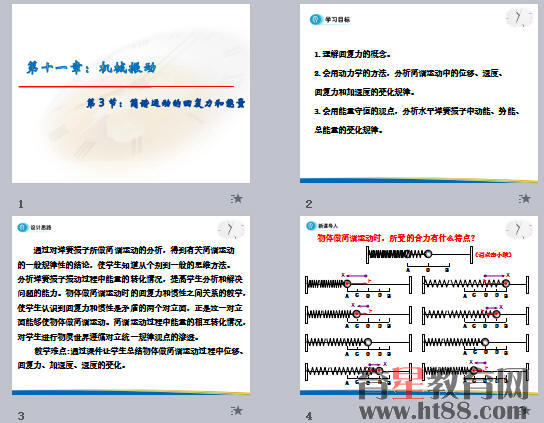Click slide number 1 label

[x=21, y=204]
